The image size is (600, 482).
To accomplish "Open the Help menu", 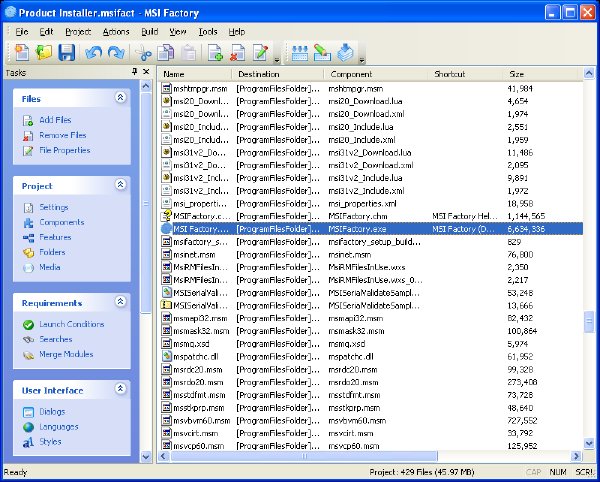I will pos(236,32).
